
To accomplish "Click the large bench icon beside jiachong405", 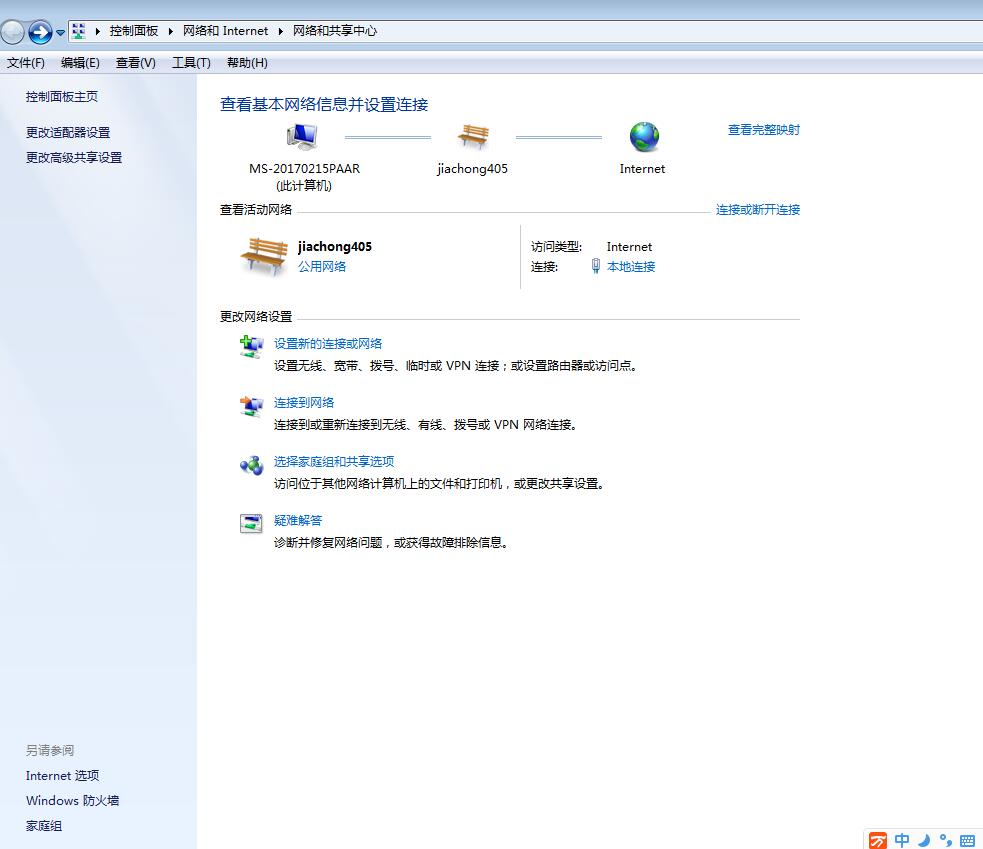I will 264,256.
